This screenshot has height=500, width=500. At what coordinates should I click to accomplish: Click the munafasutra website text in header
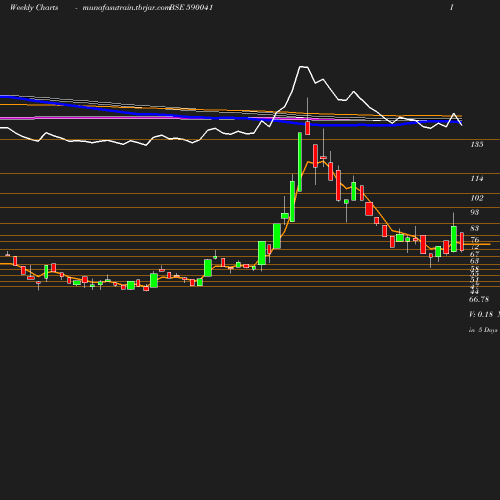click(126, 8)
